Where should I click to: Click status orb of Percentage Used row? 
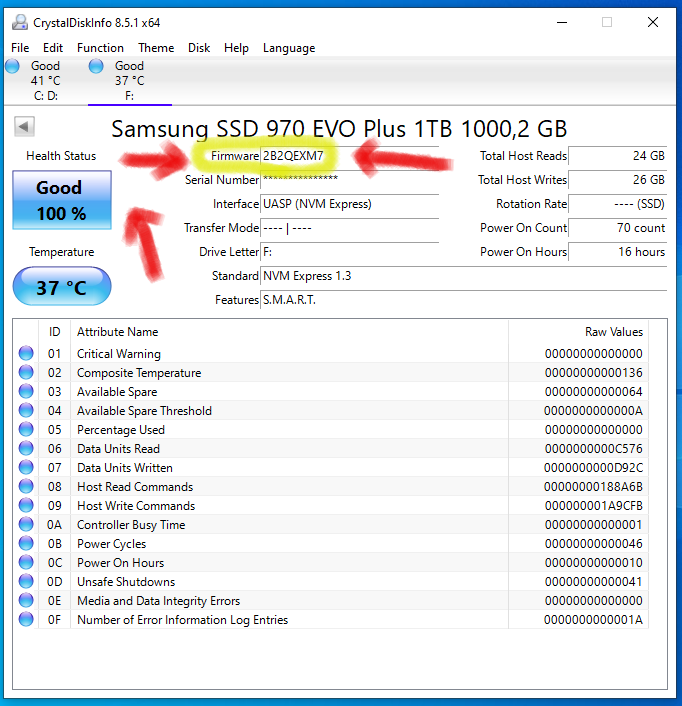click(x=26, y=429)
